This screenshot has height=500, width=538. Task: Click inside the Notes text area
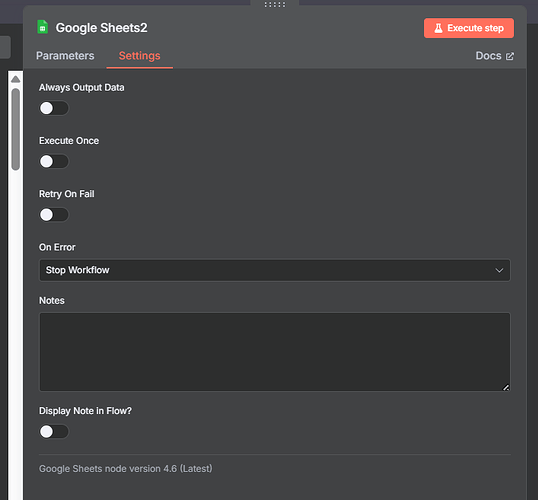274,352
